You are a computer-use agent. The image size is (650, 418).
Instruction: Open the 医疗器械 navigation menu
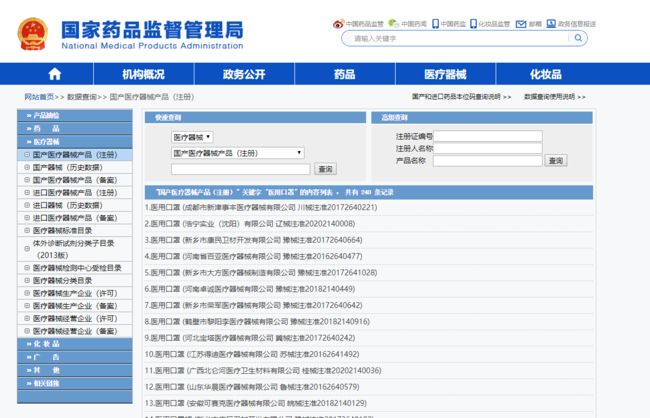click(x=445, y=74)
